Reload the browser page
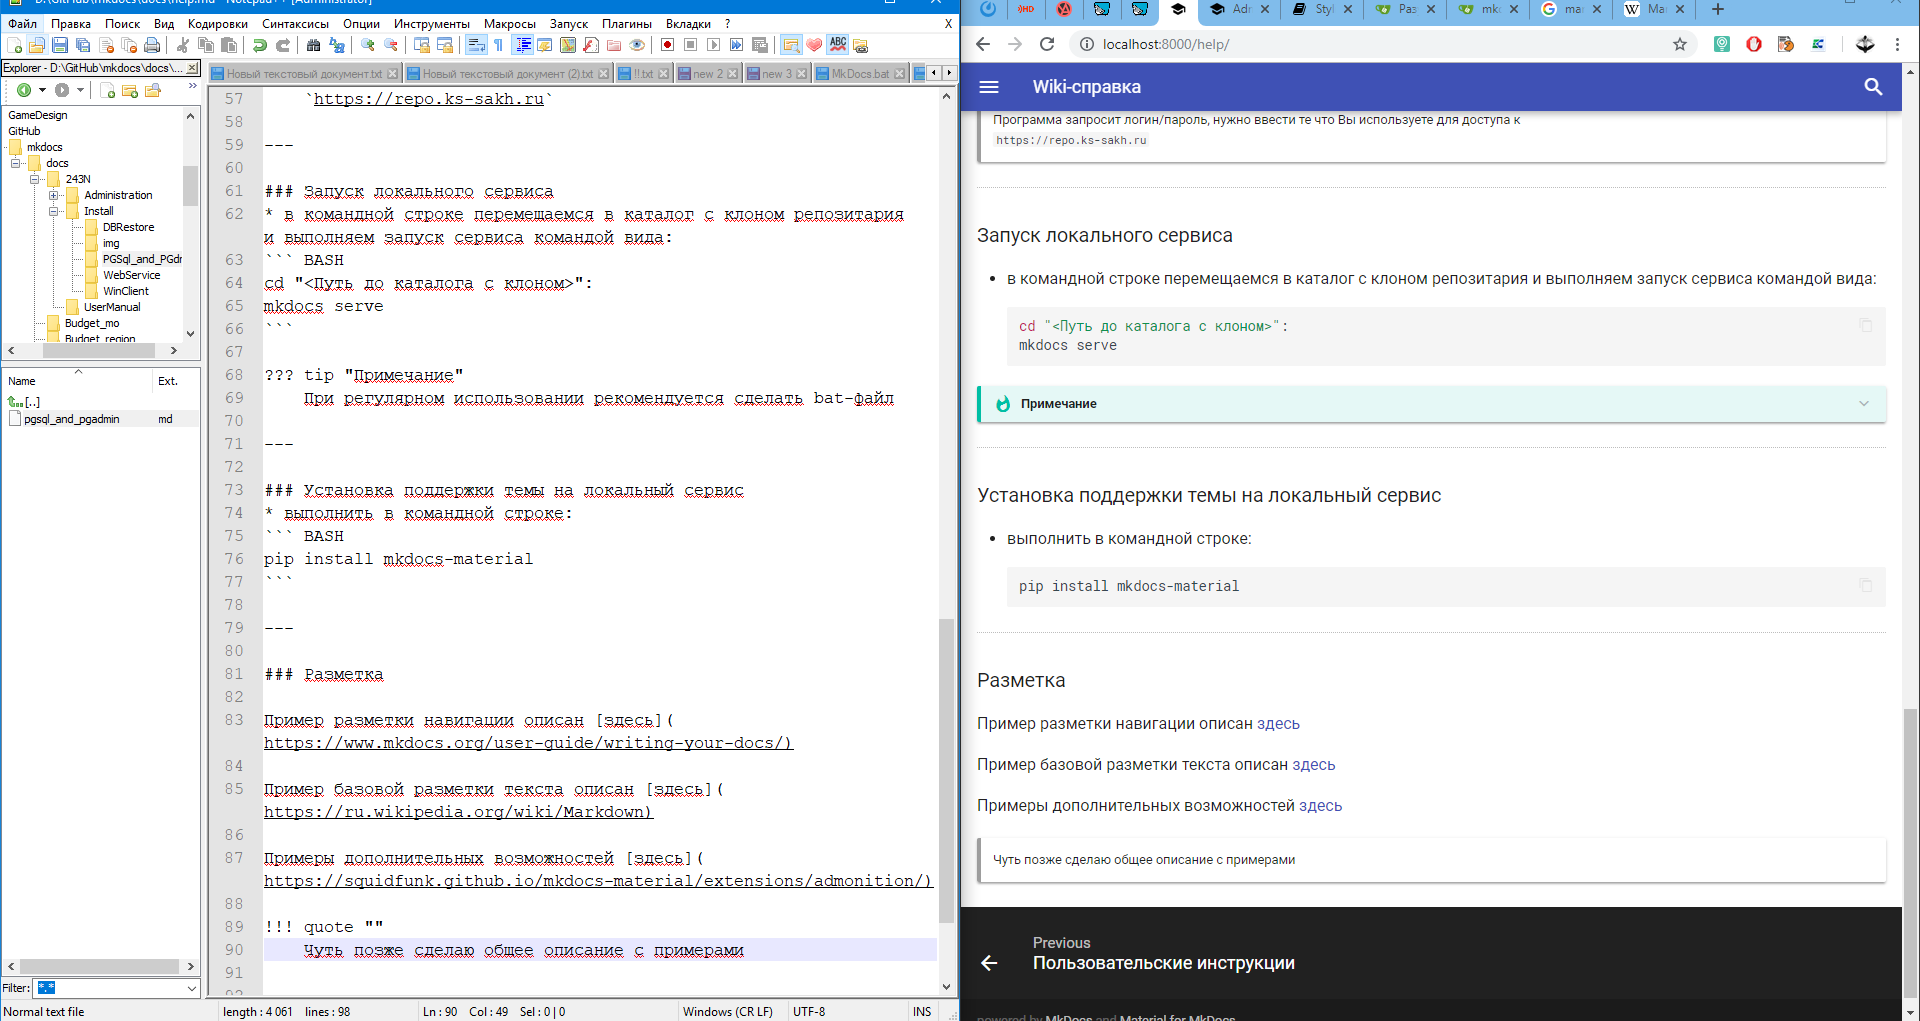This screenshot has width=1920, height=1021. 1047,44
